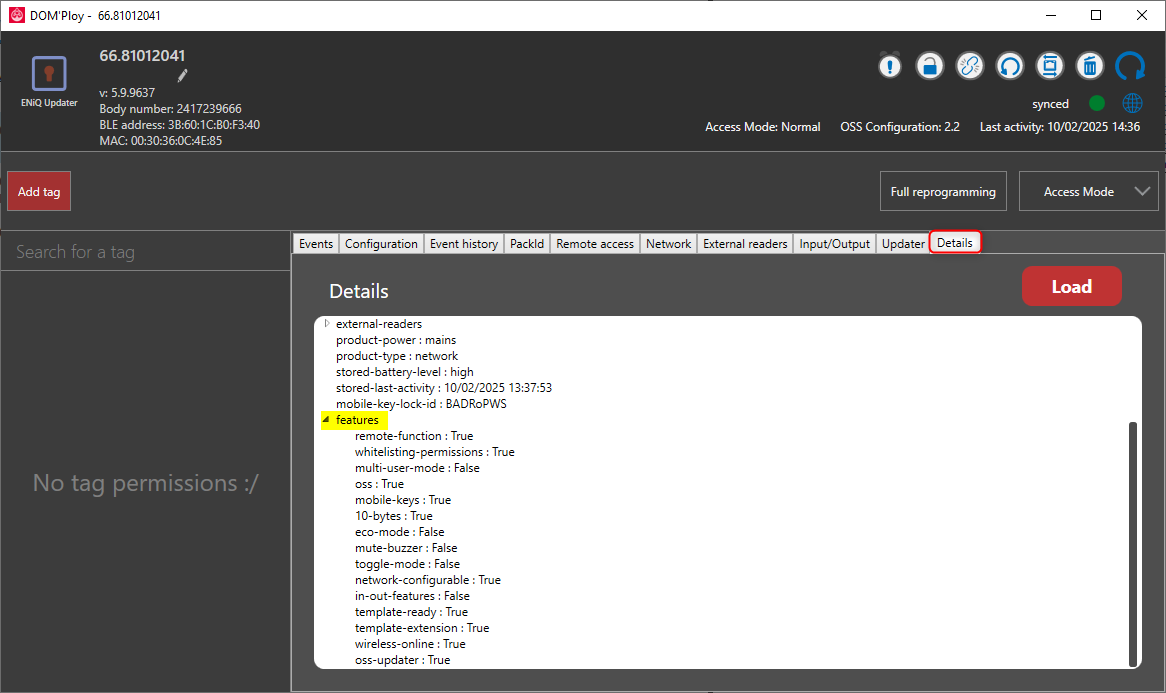The image size is (1166, 693).
Task: Select 'product-type : network' row
Action: [x=396, y=356]
